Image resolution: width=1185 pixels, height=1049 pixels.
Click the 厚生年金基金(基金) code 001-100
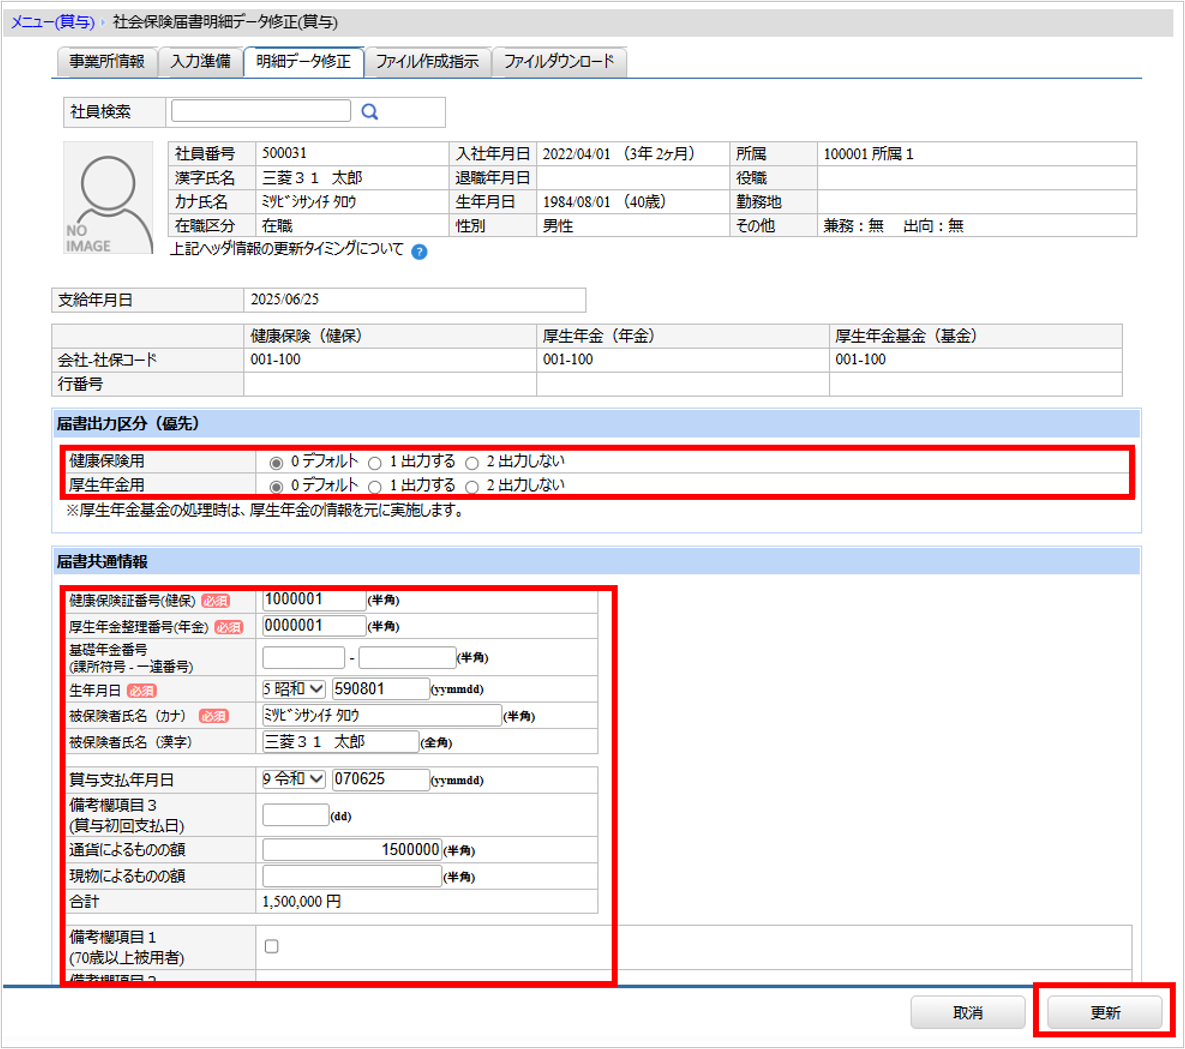click(x=861, y=360)
